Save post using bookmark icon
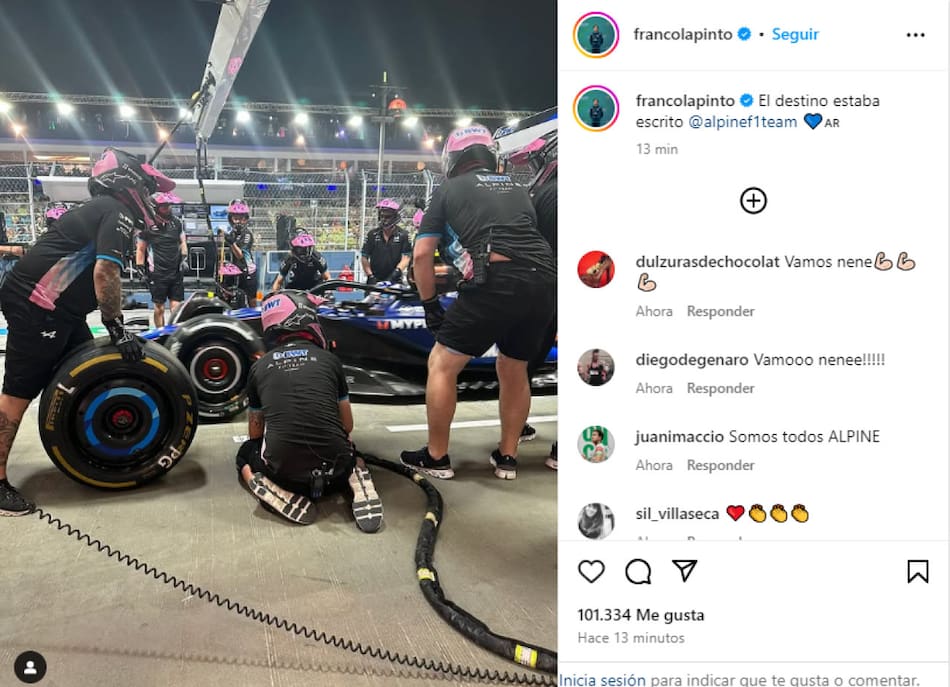950x687 pixels. [x=917, y=571]
